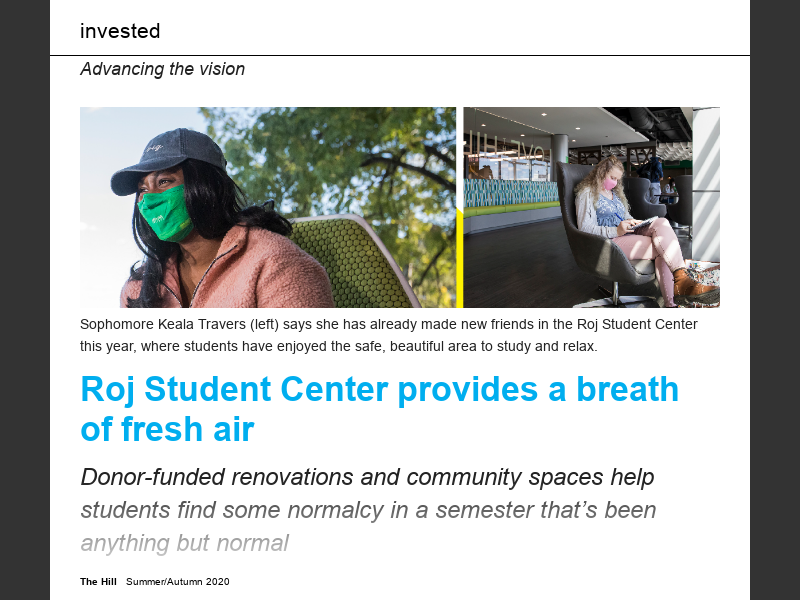800x600 pixels.
Task: Click the gray baseball cap on the woman
Action: (x=158, y=158)
